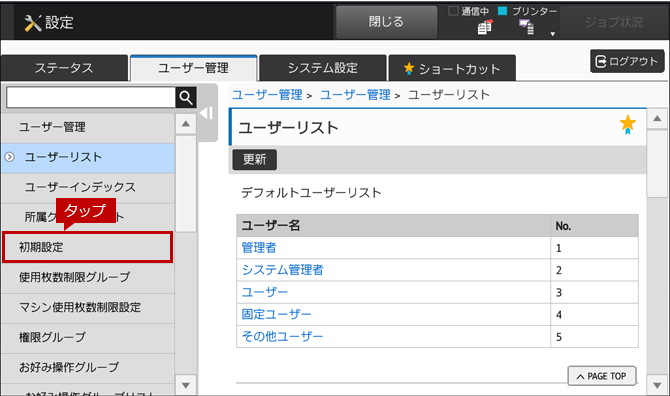The height and width of the screenshot is (396, 670).
Task: Click the favorite star ribbon icon
Action: click(628, 125)
